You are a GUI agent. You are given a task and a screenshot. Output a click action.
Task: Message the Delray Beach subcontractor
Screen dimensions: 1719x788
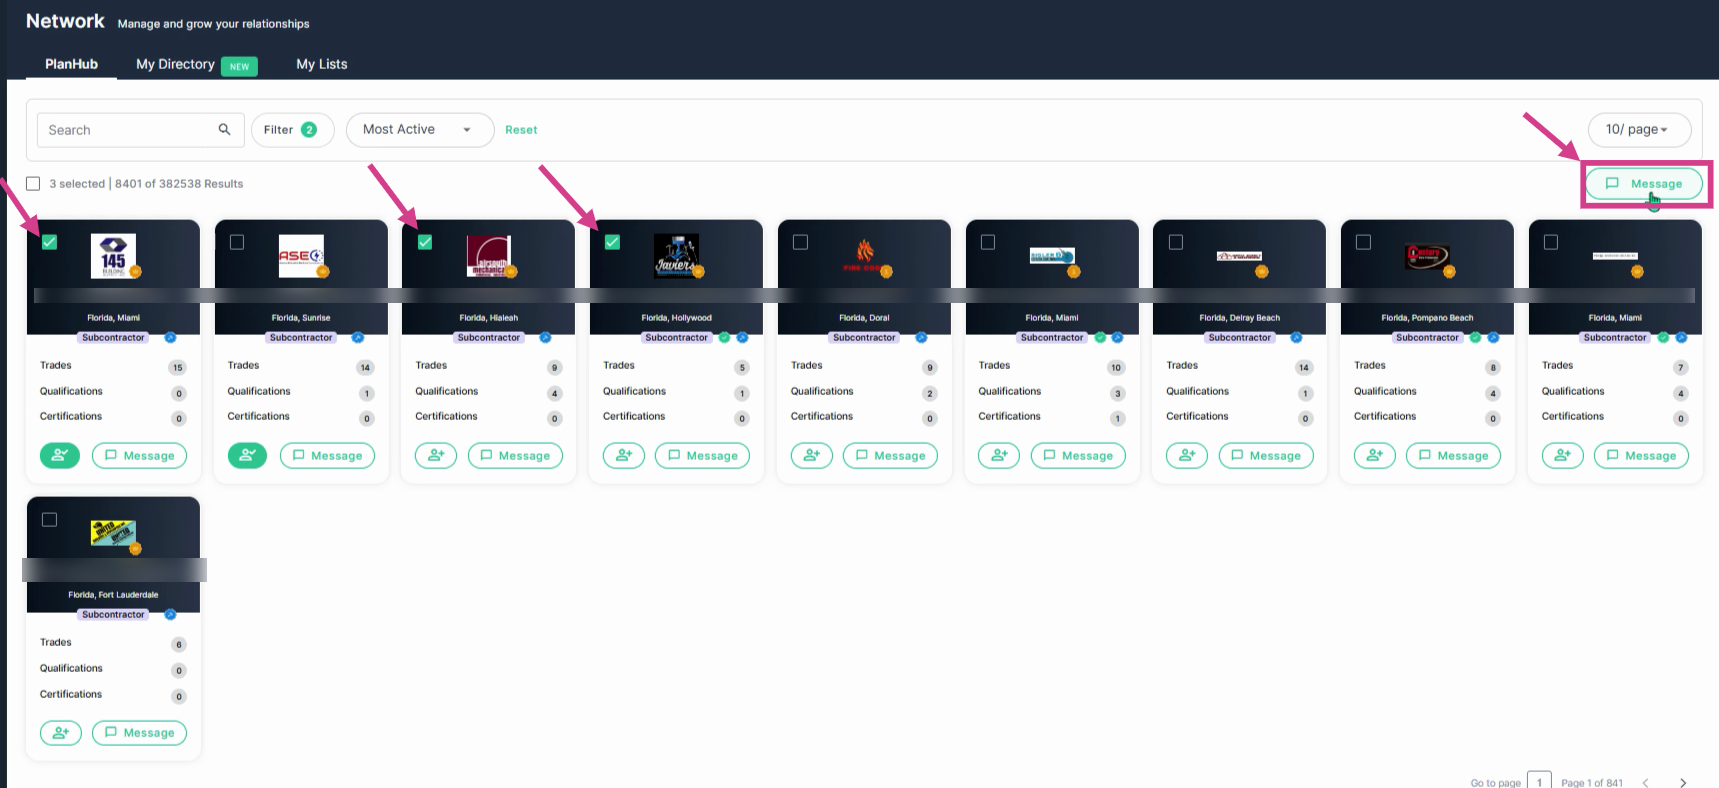pos(1266,456)
